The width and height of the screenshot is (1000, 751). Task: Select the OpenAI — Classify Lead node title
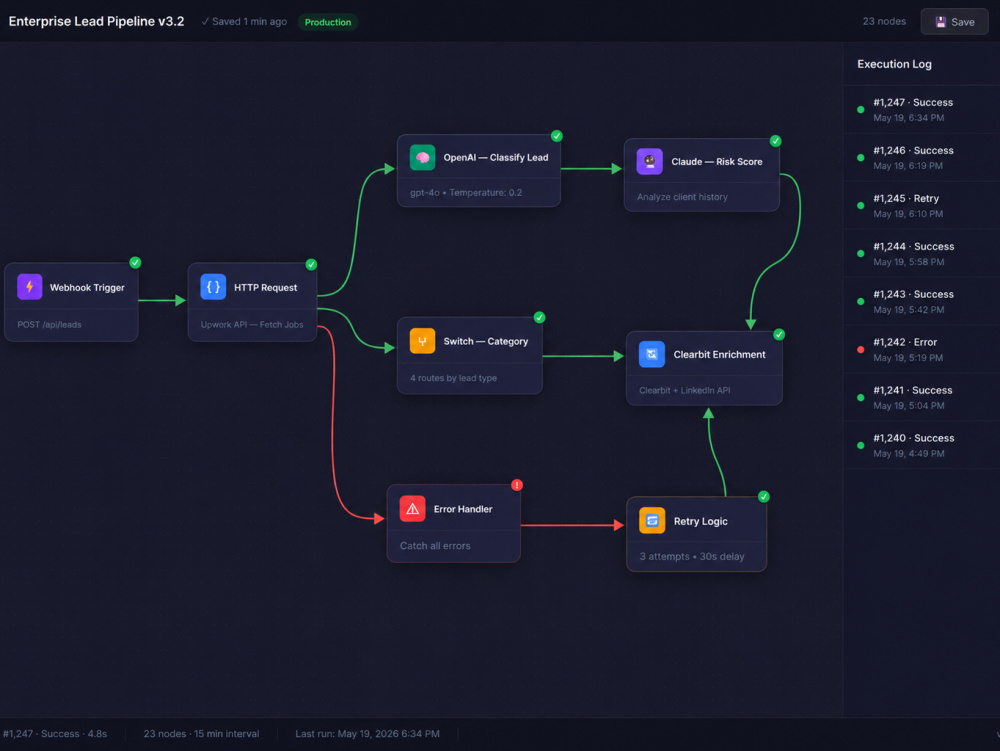[x=496, y=157]
